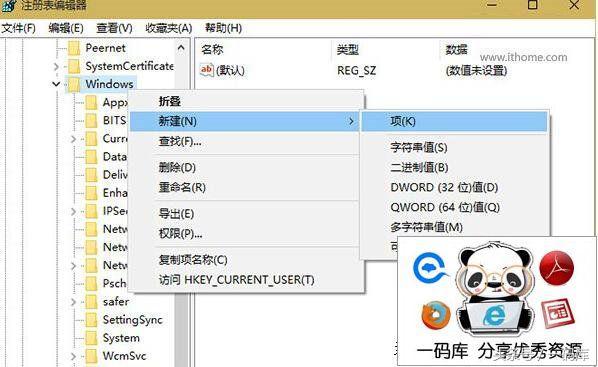The image size is (598, 367).
Task: Click the tree scrollbar up arrow
Action: tap(181, 48)
